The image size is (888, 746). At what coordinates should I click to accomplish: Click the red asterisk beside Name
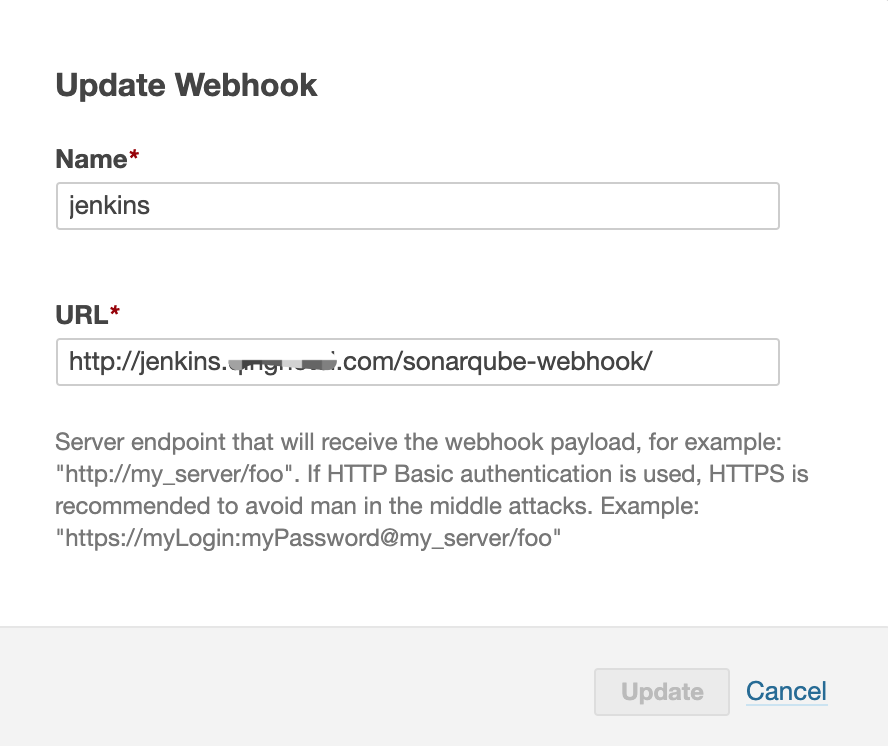pos(134,157)
